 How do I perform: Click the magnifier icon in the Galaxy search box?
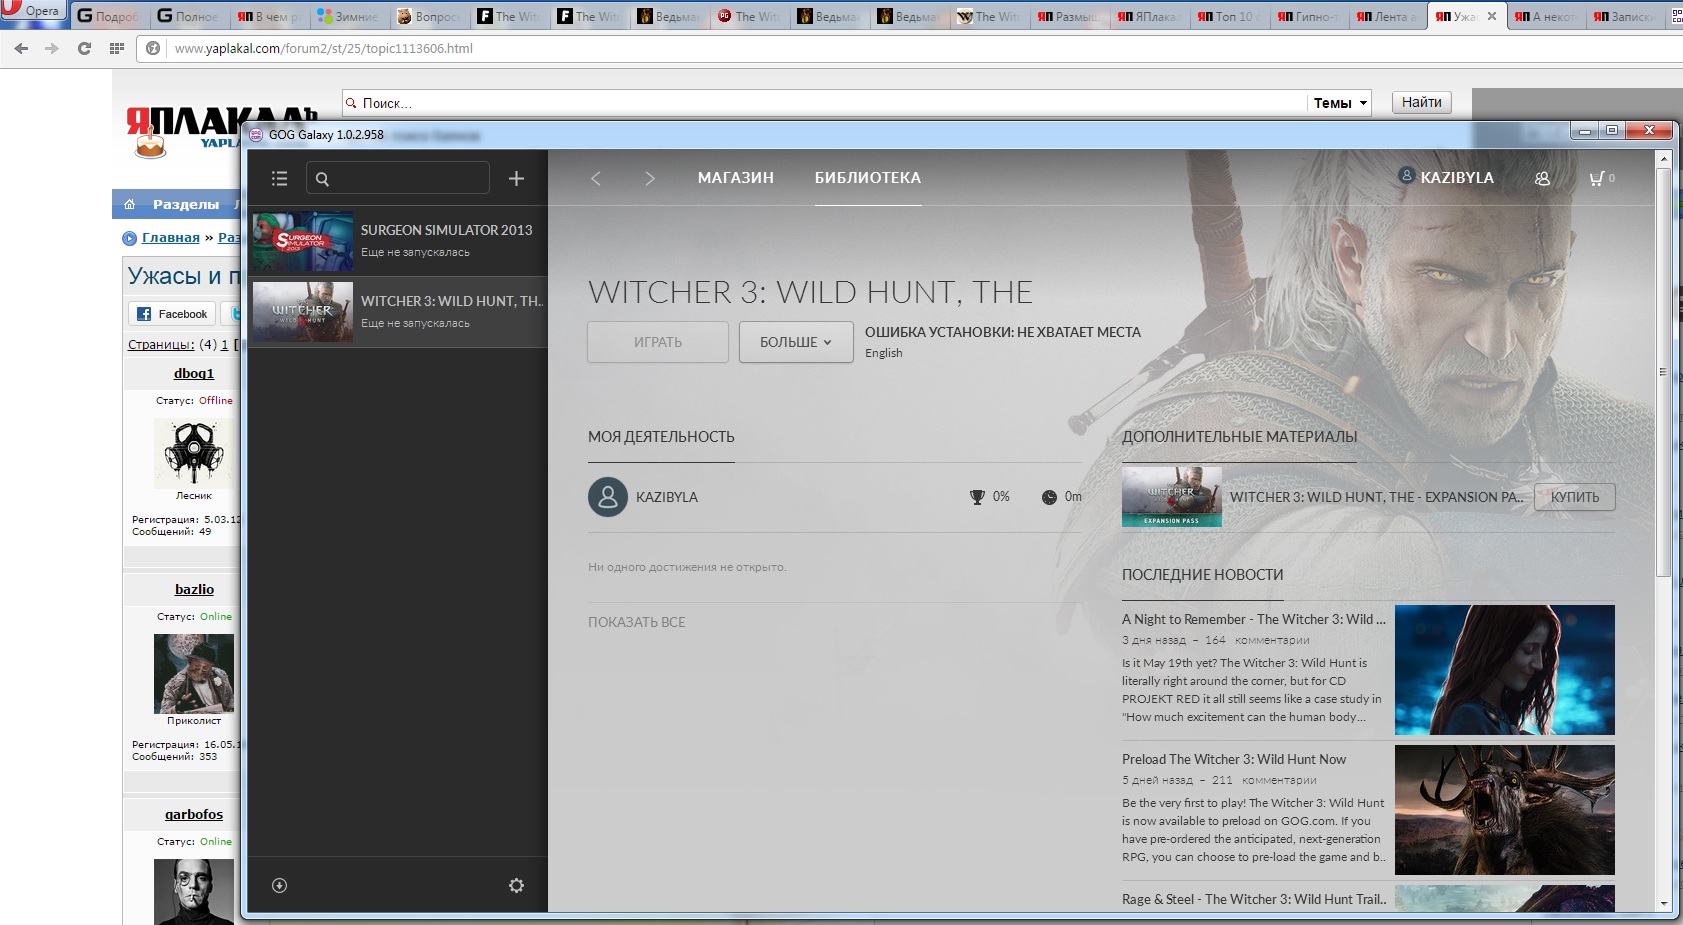322,179
